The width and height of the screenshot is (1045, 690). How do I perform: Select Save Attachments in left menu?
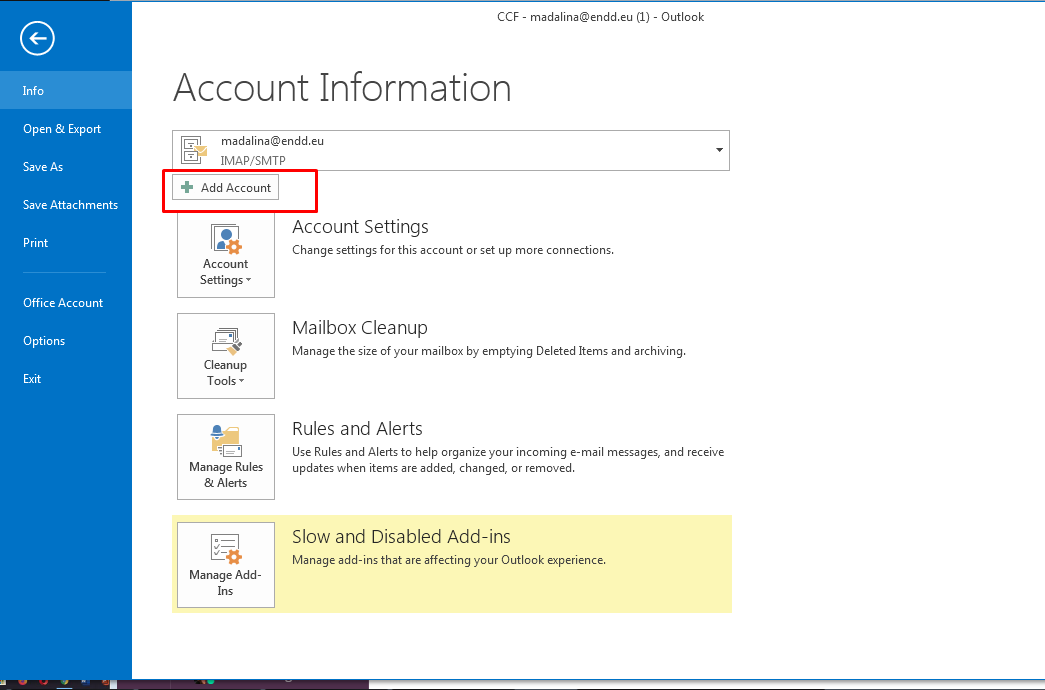[70, 205]
